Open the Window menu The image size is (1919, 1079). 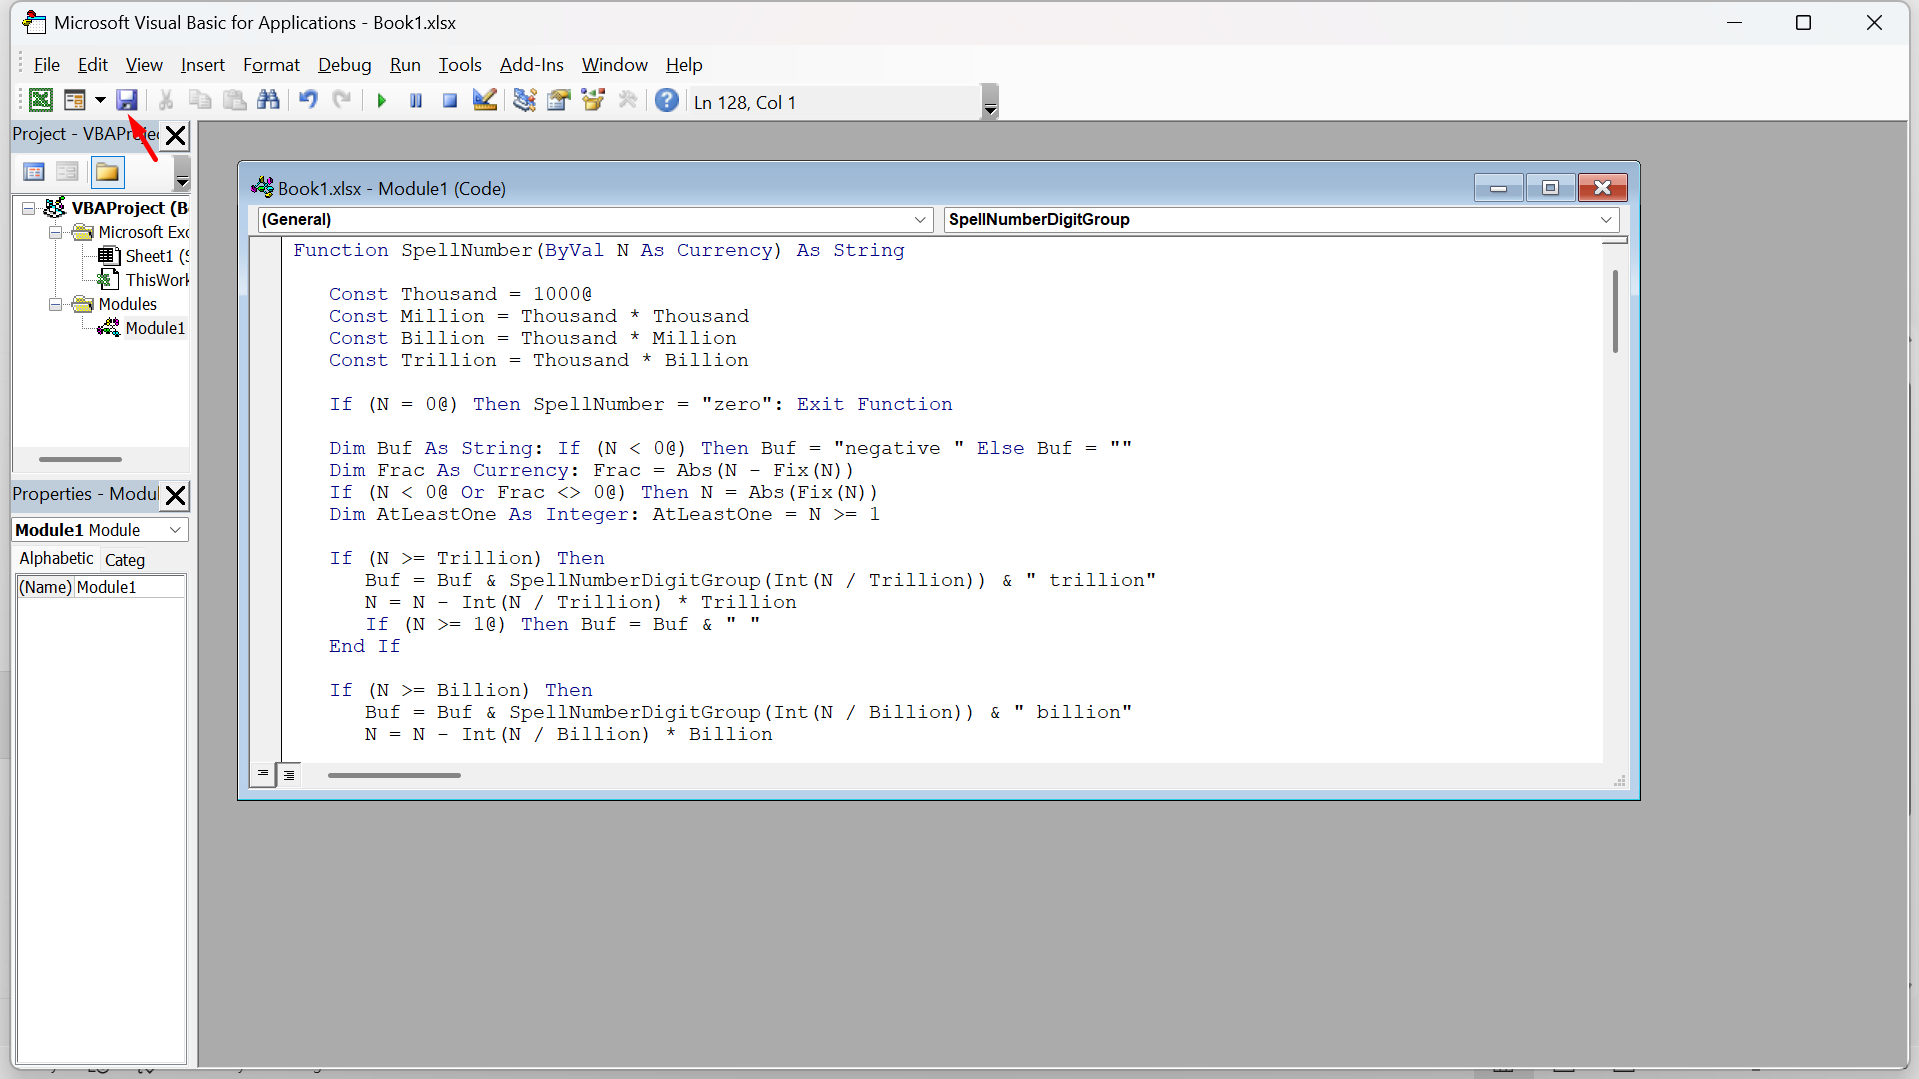[x=615, y=64]
